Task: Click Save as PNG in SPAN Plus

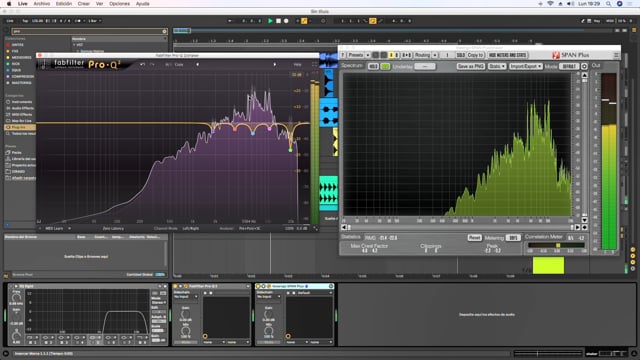Action: (x=471, y=66)
